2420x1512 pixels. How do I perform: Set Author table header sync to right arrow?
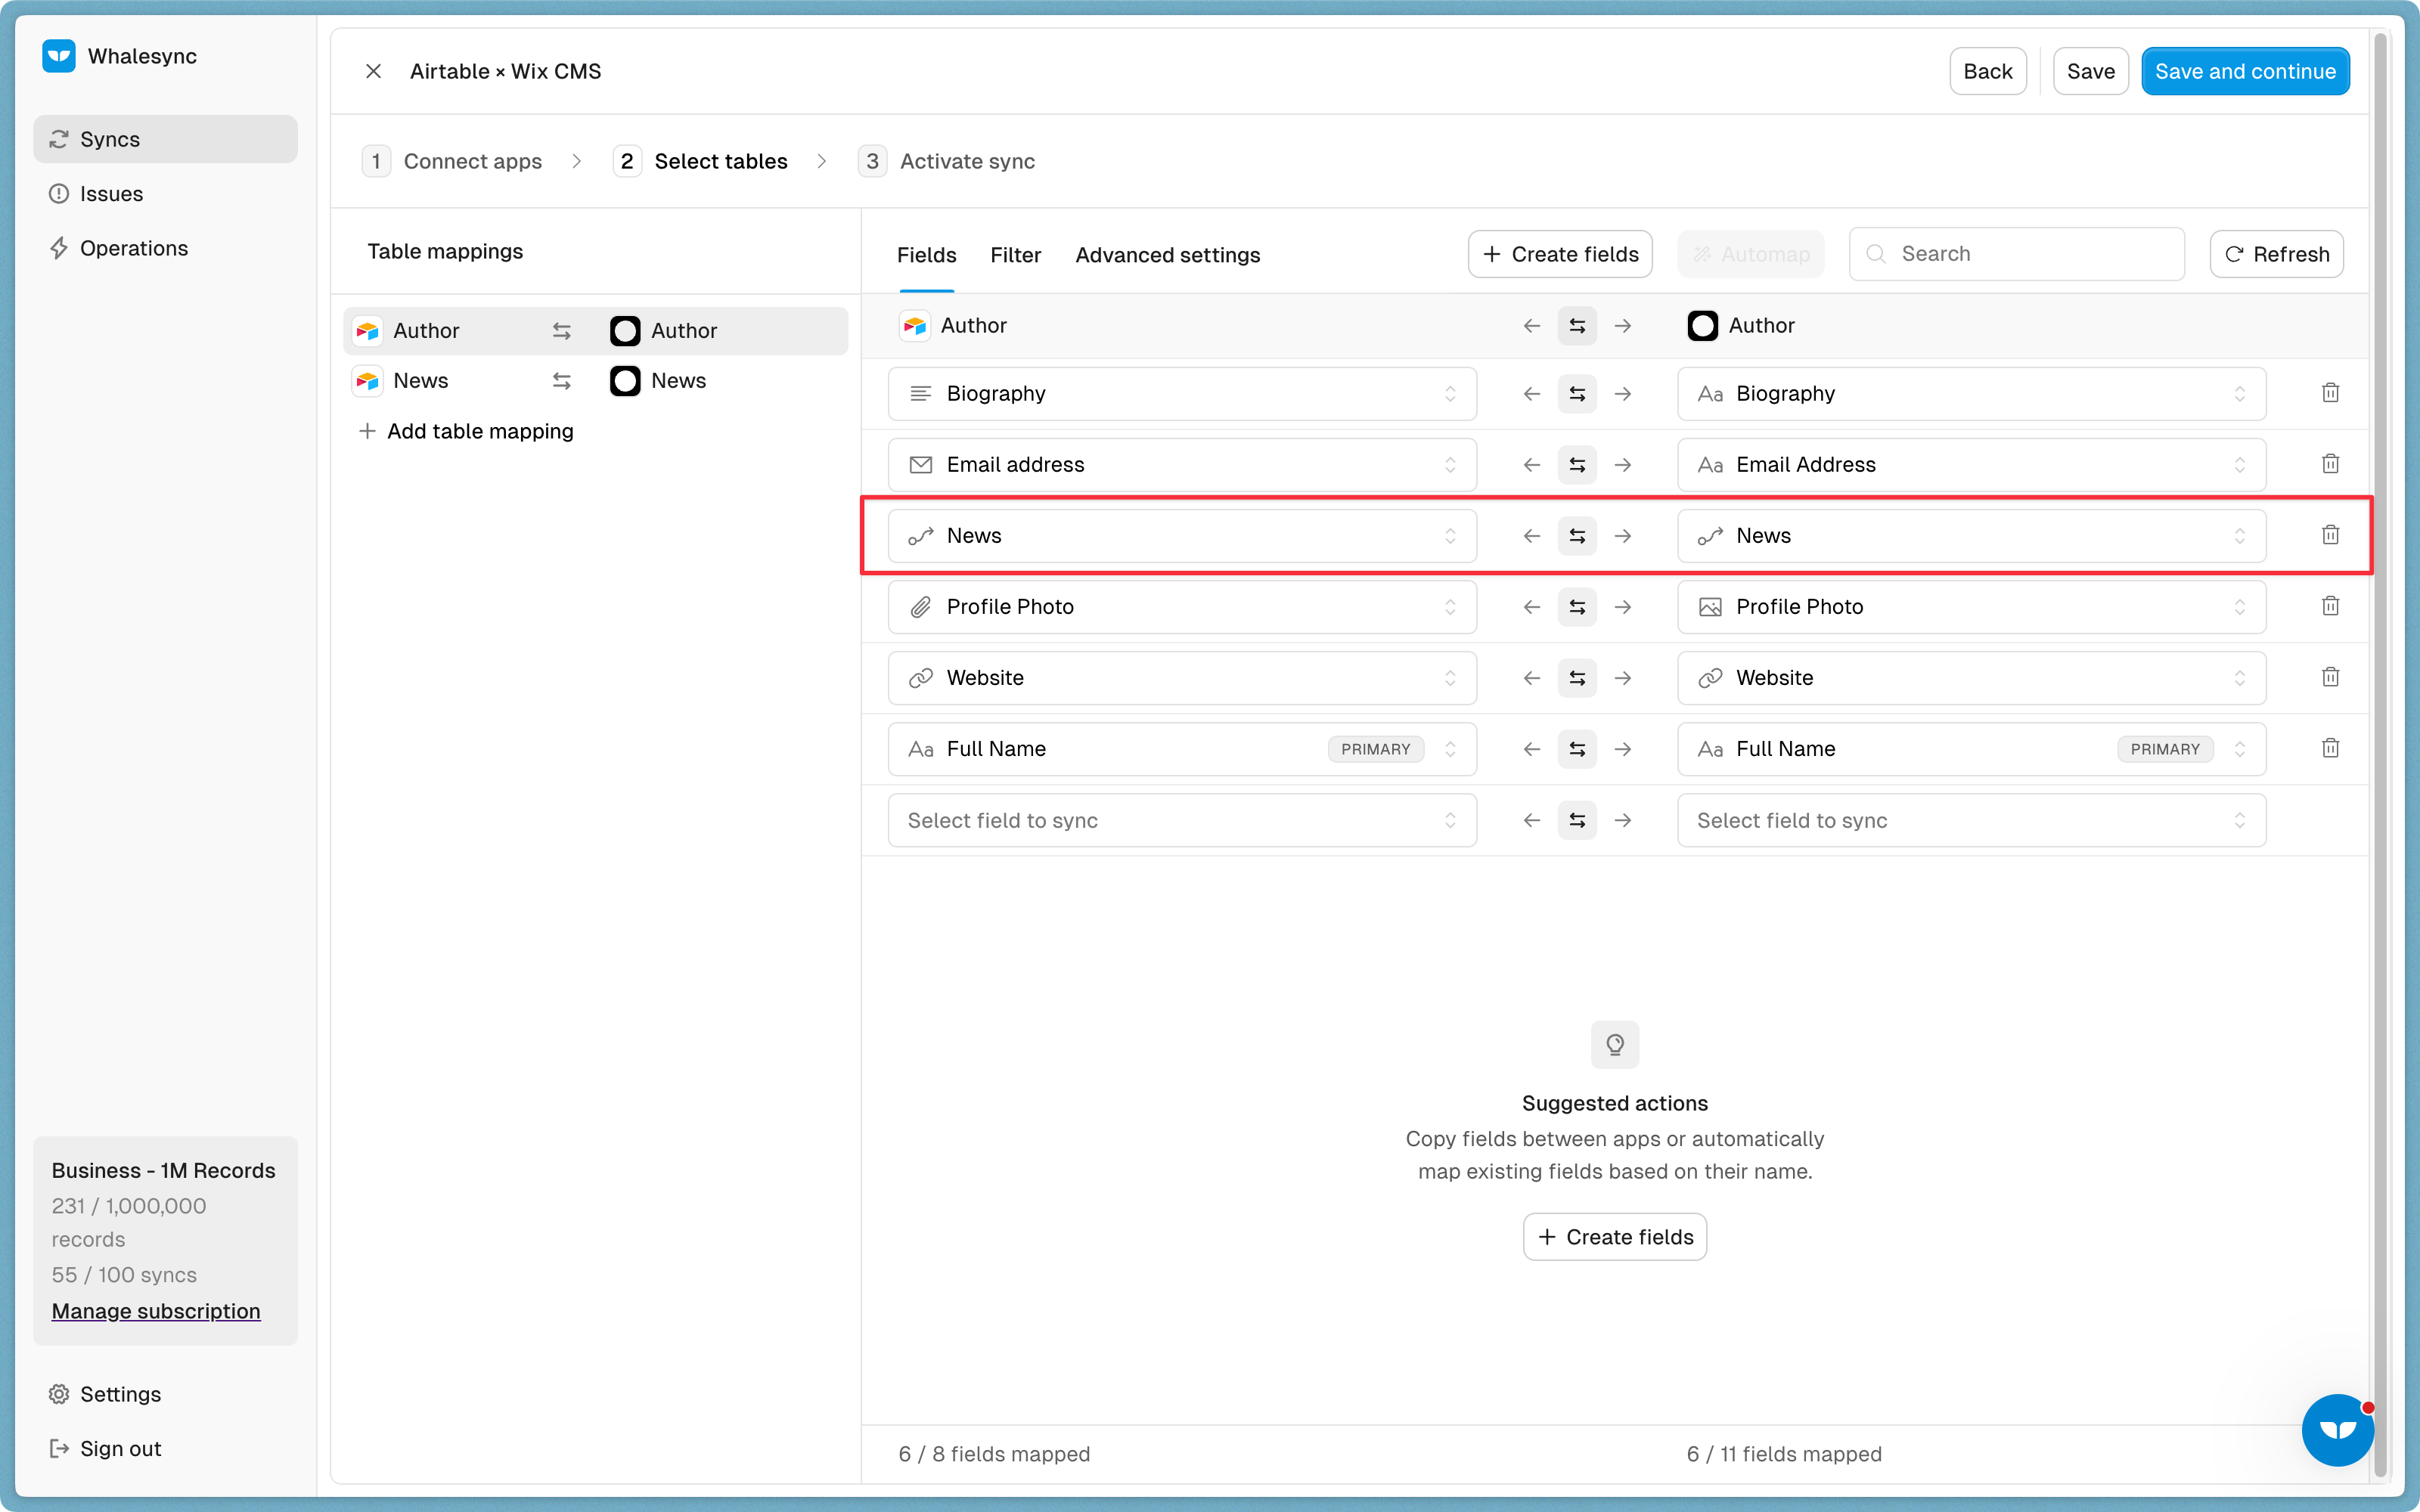click(1623, 326)
